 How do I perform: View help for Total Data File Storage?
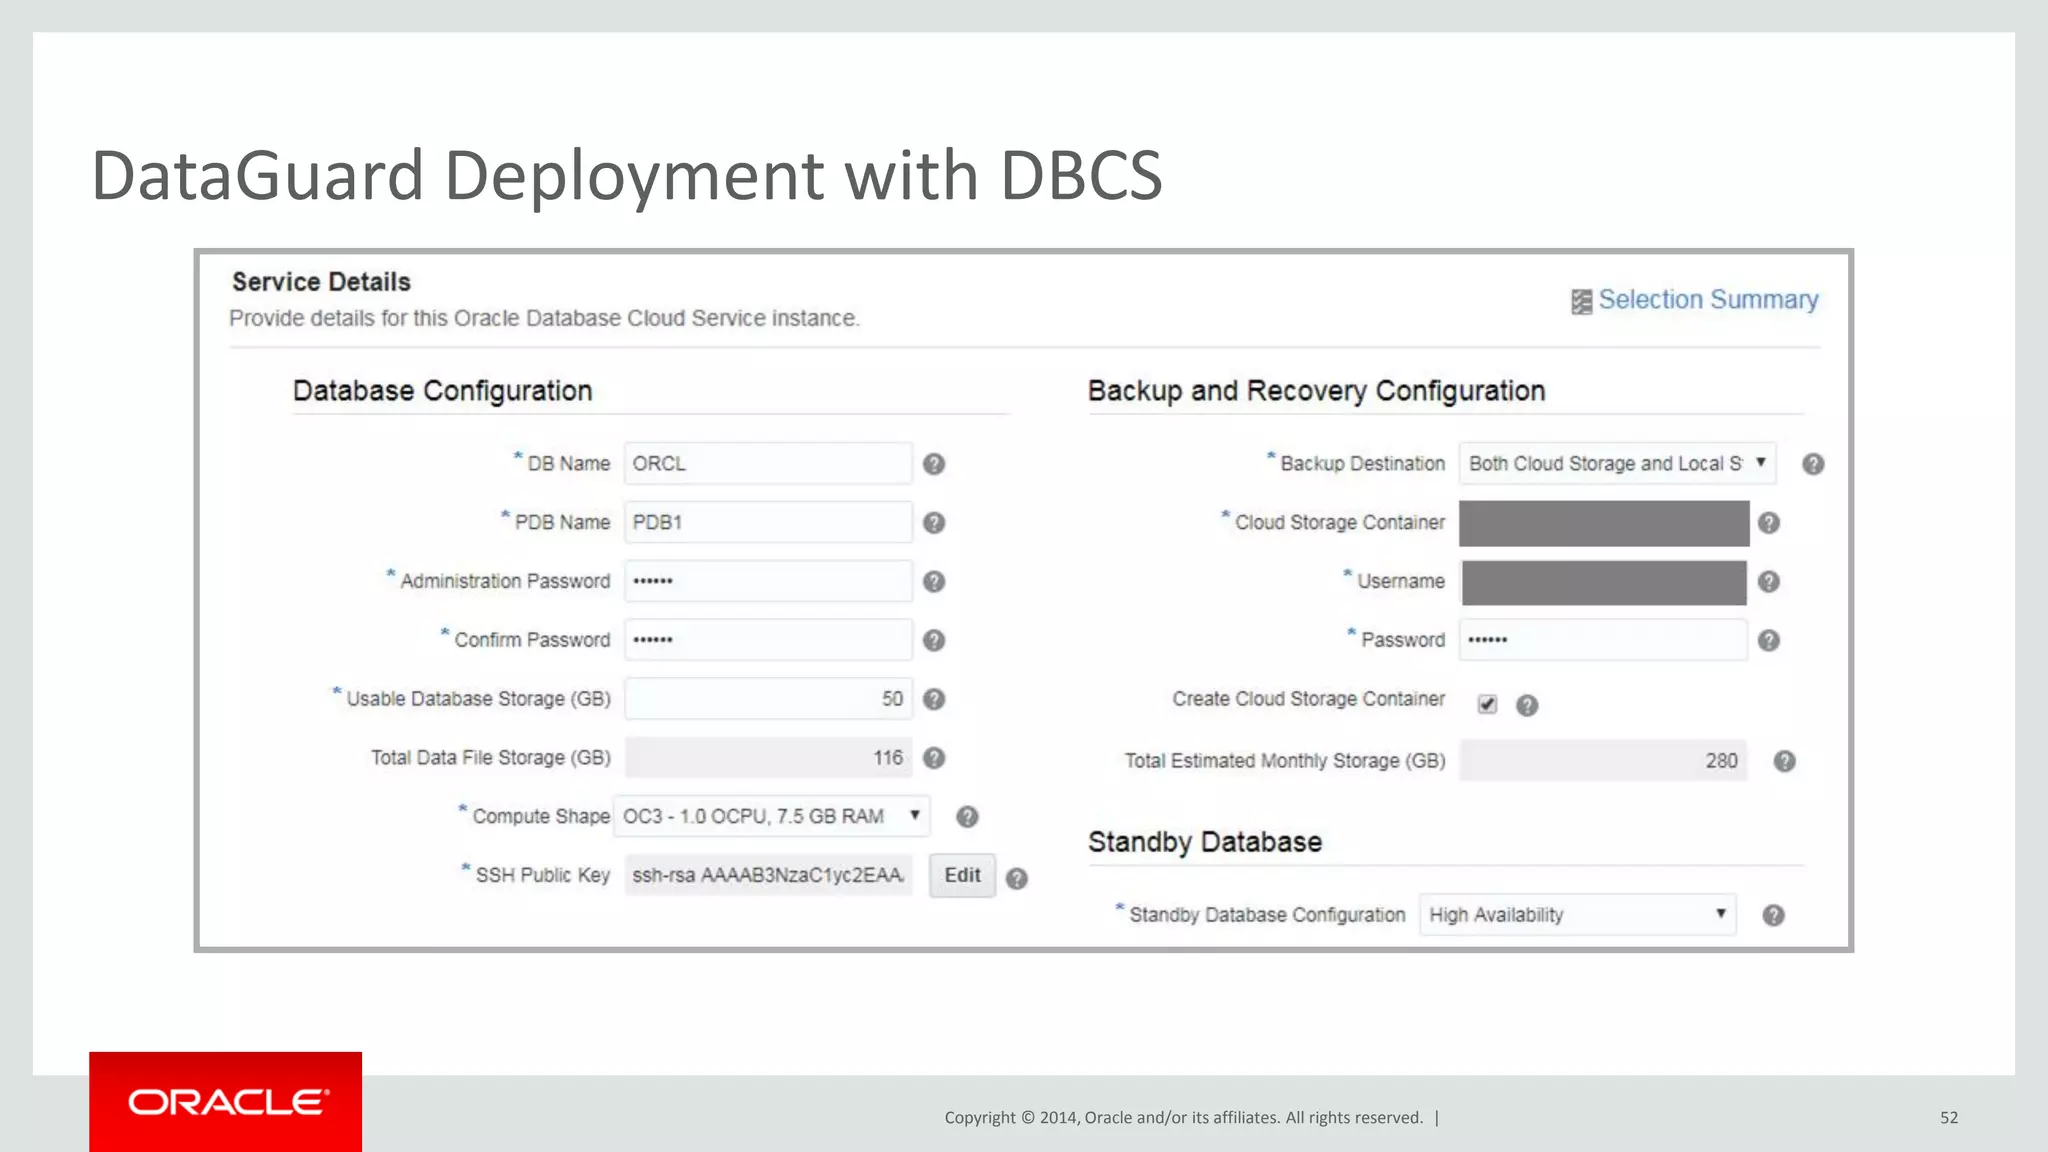[x=934, y=758]
